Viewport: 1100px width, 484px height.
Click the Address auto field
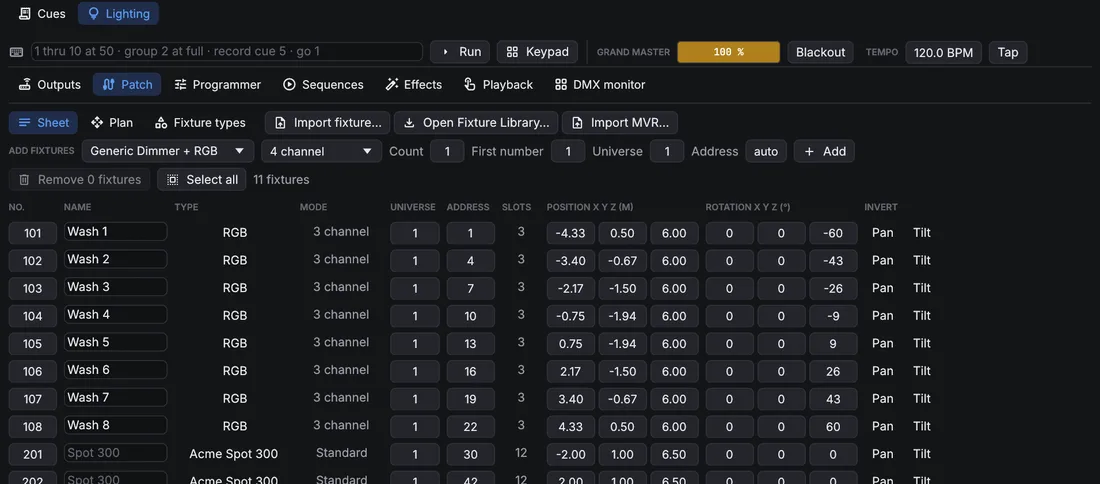(x=766, y=151)
